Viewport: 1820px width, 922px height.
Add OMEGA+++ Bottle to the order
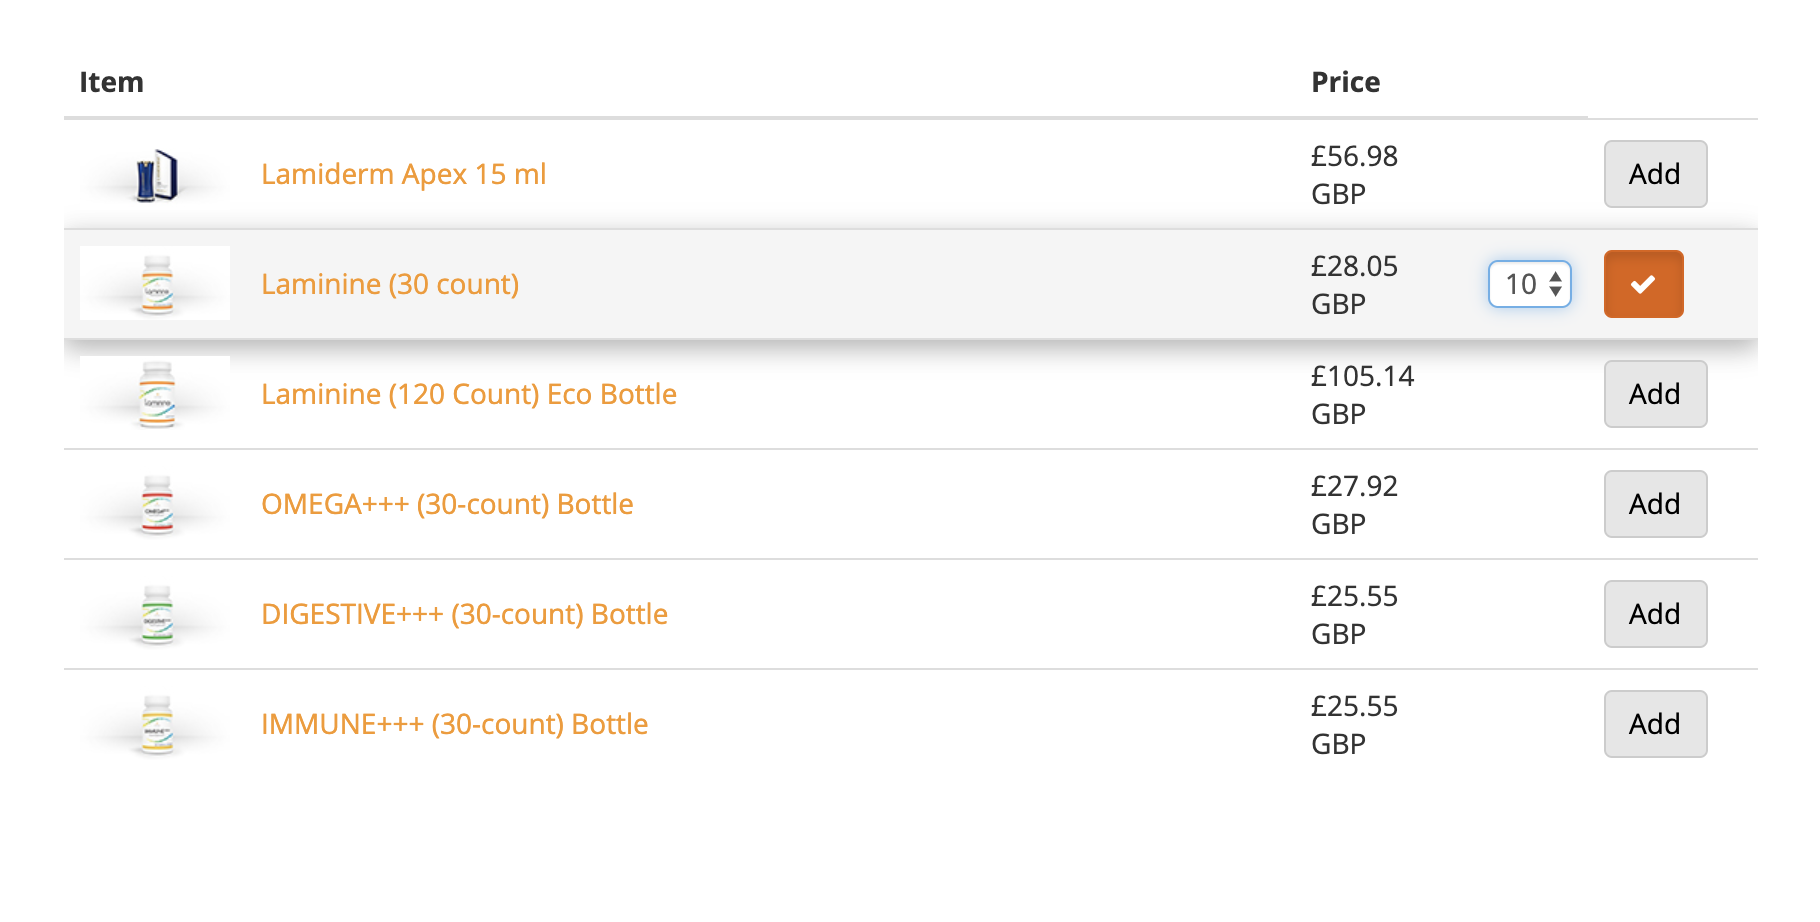(1655, 504)
